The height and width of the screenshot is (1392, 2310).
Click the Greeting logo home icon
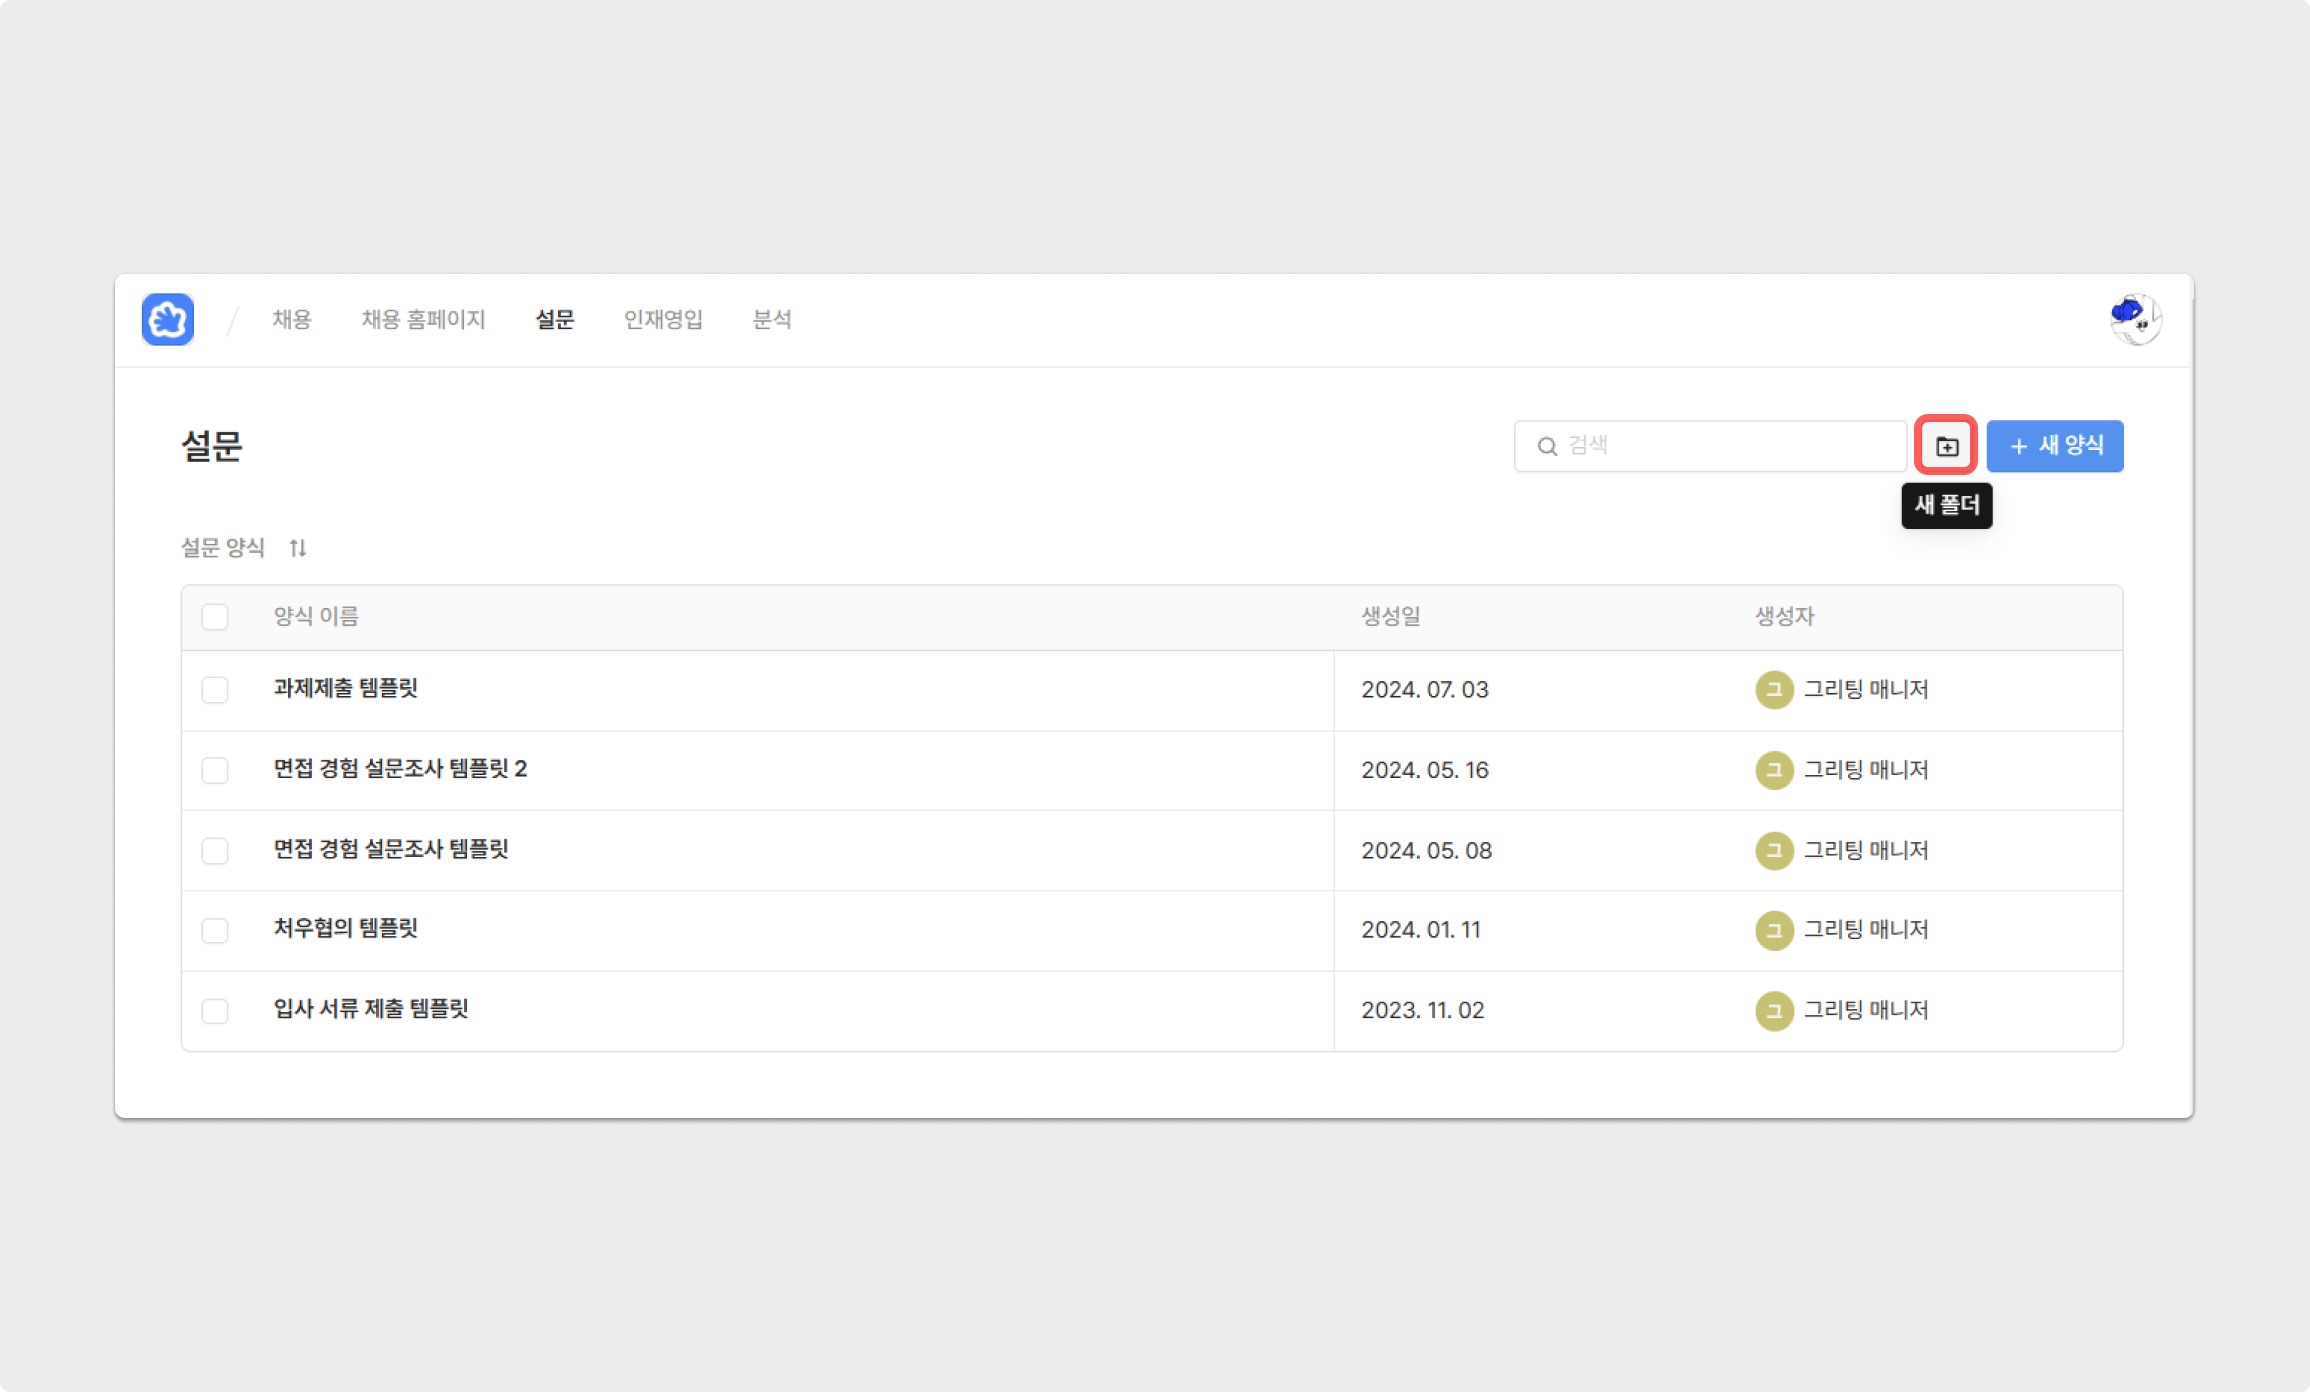tap(167, 320)
